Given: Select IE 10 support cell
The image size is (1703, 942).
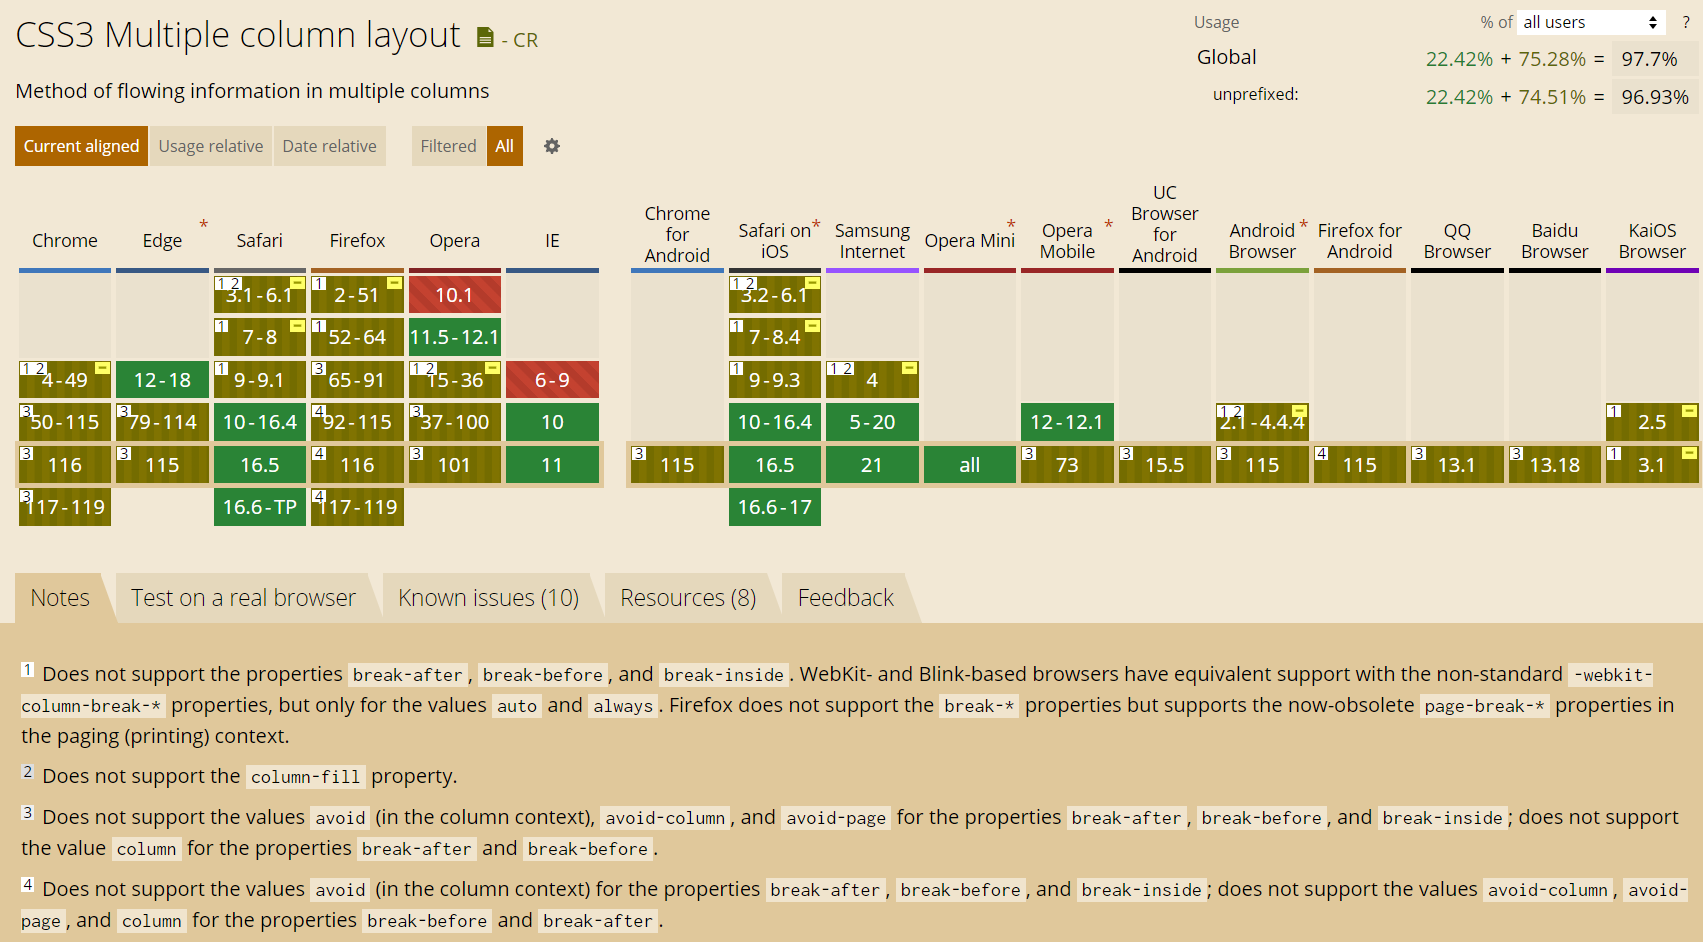Looking at the screenshot, I should (x=552, y=422).
